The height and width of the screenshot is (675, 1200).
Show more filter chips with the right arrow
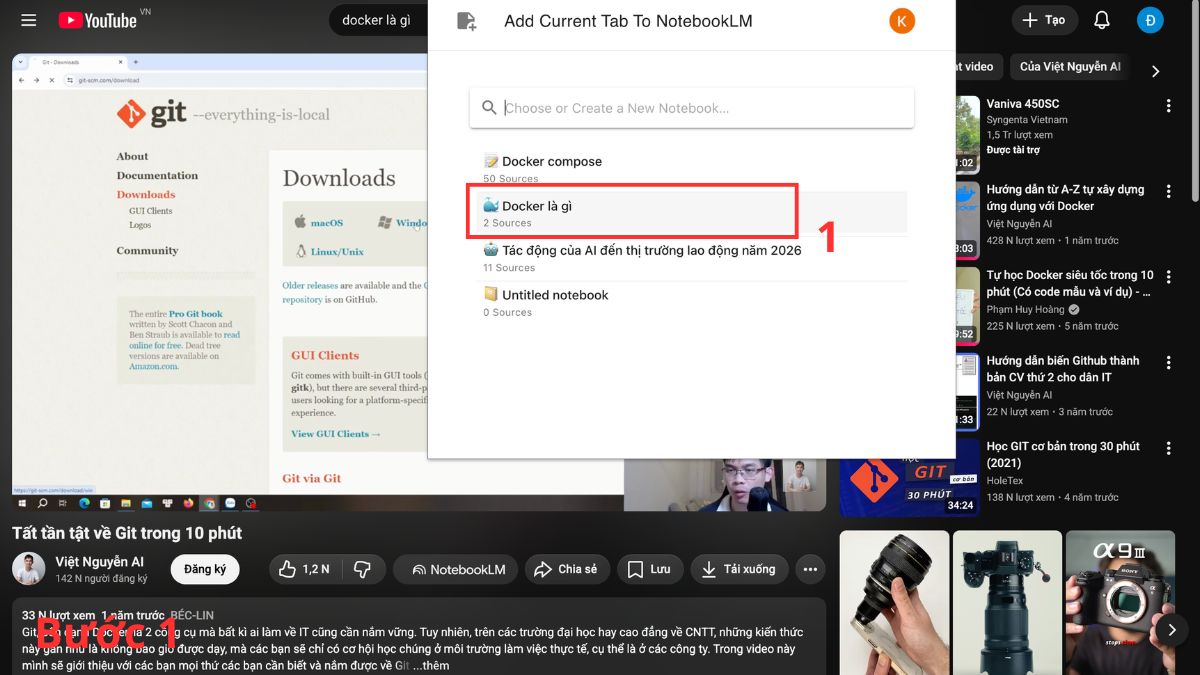click(1156, 71)
